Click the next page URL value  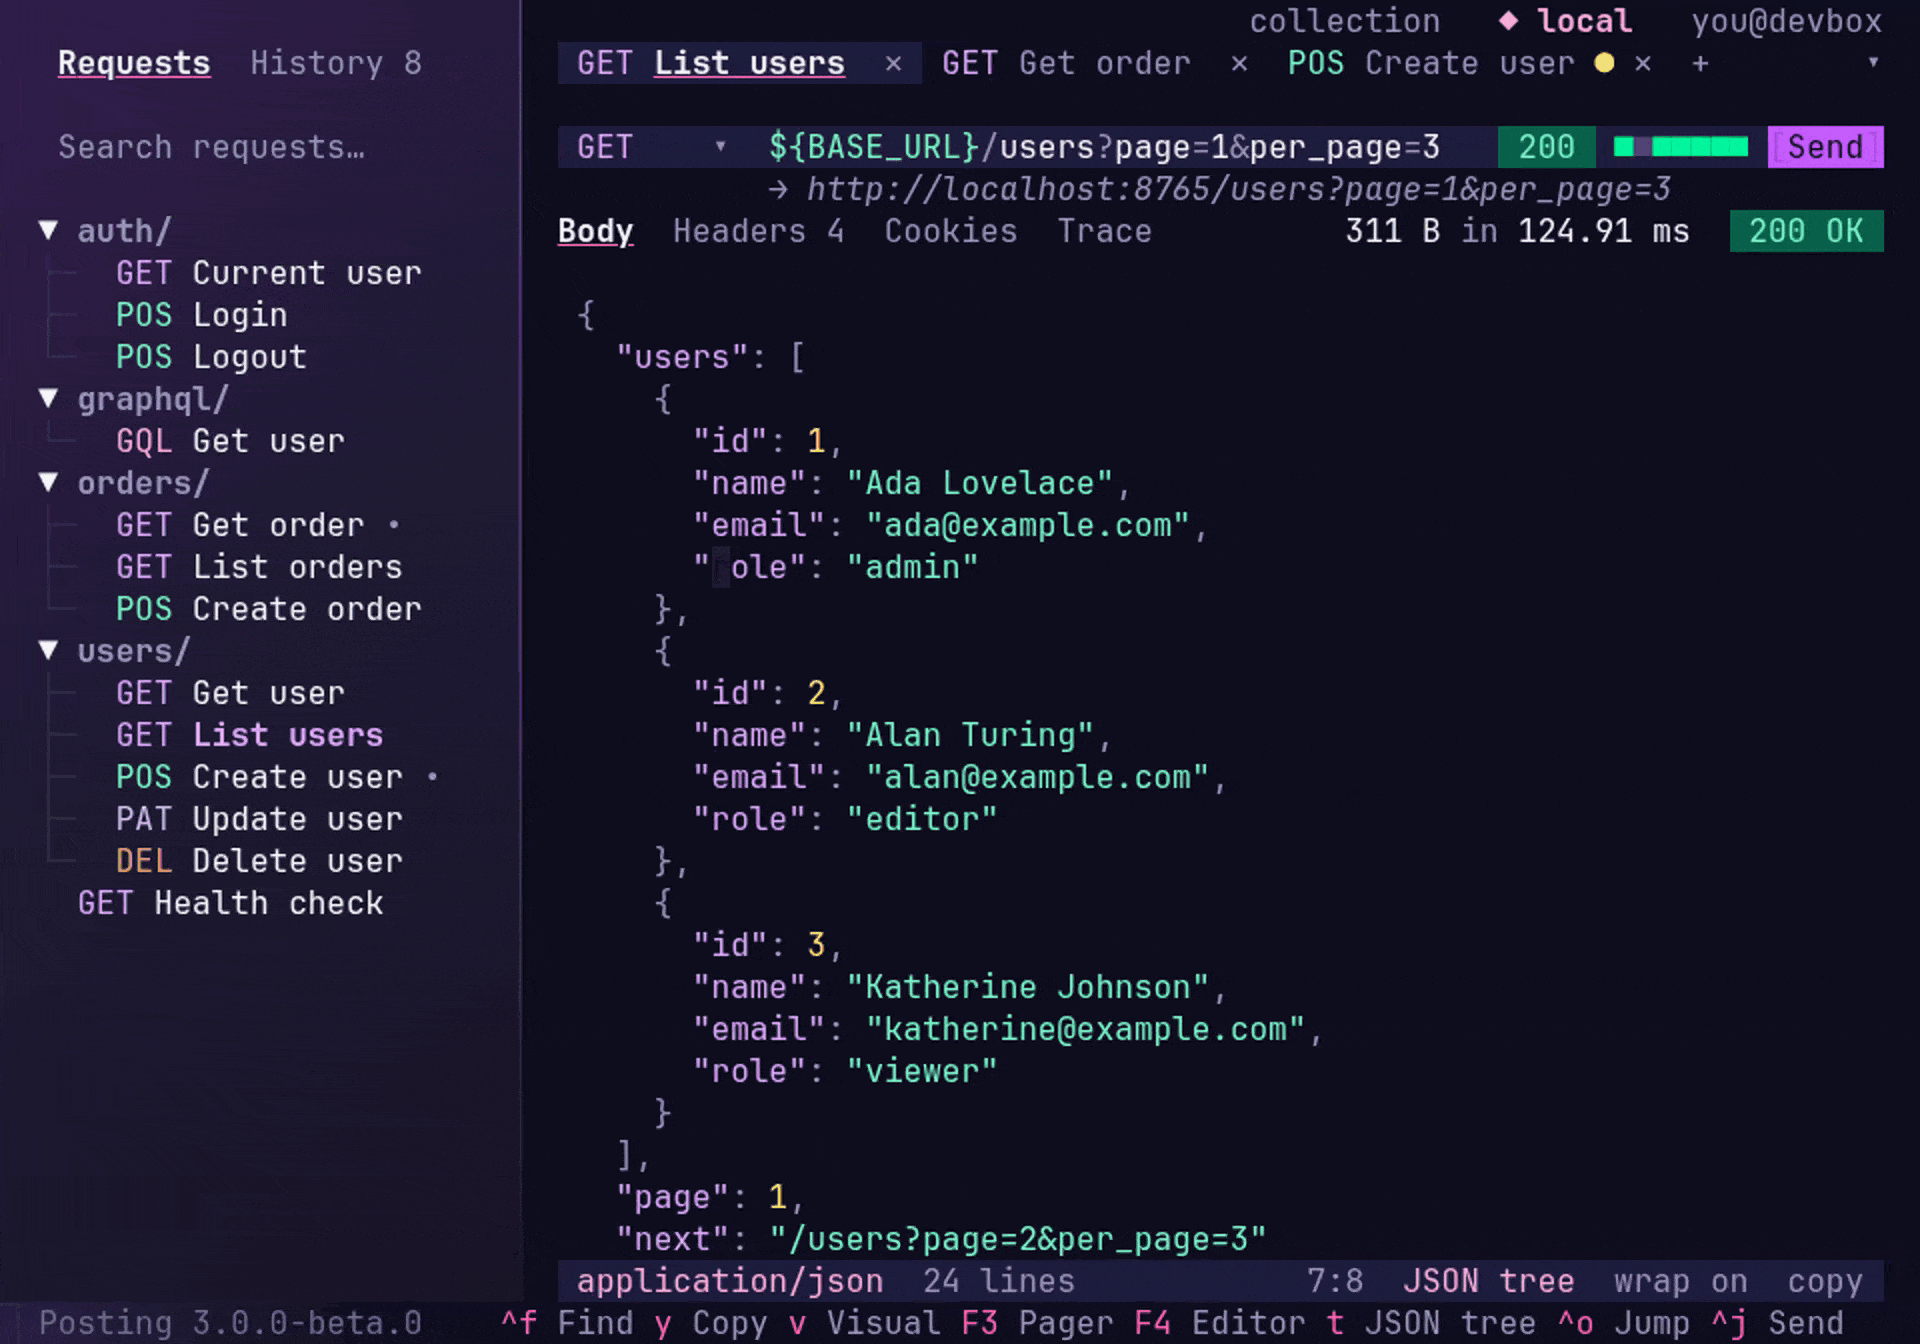point(1018,1239)
